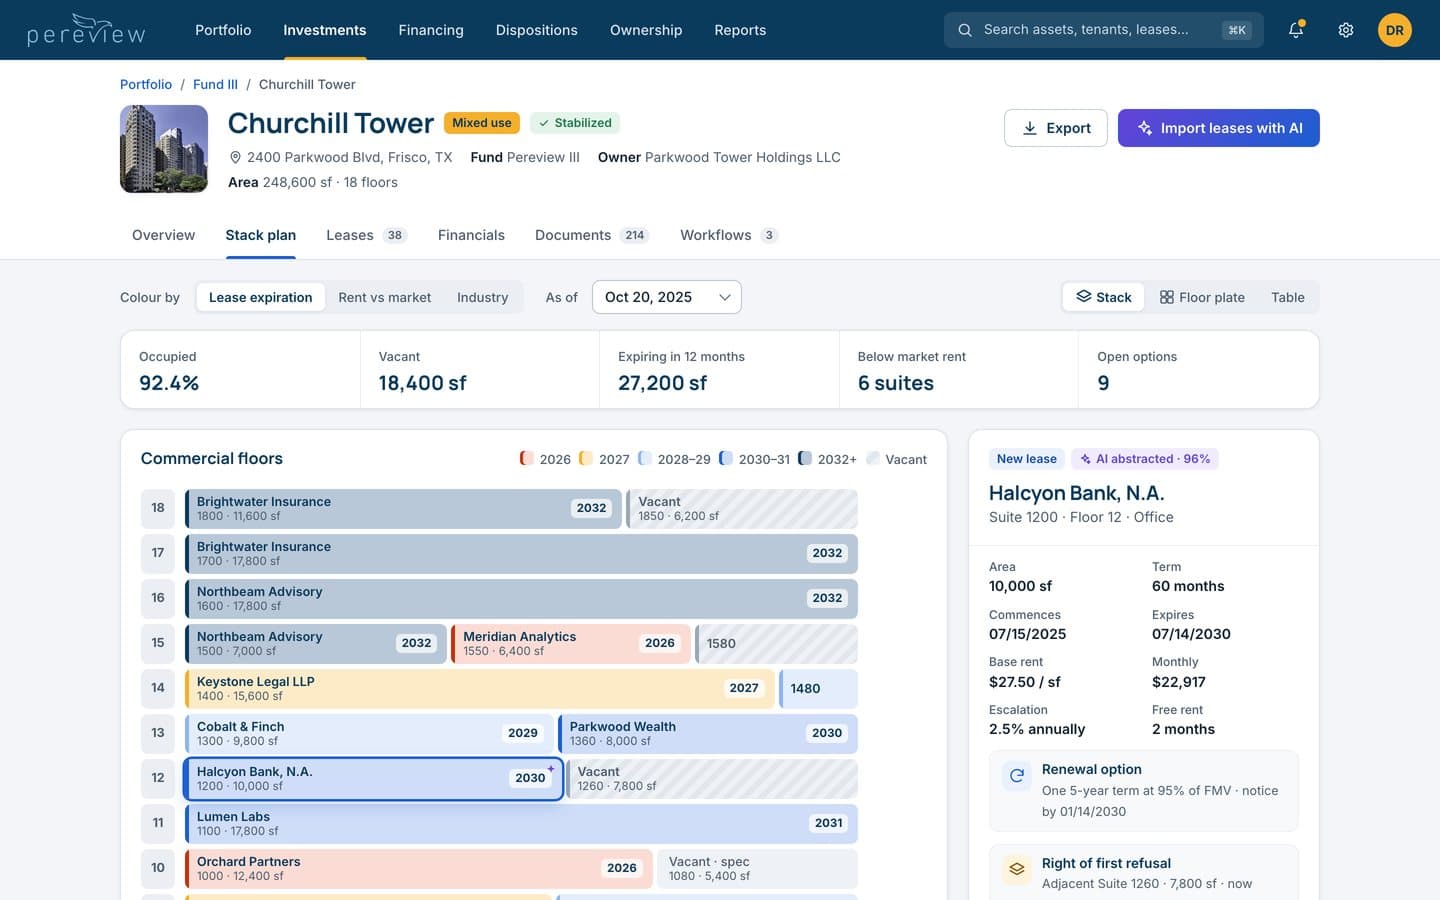This screenshot has width=1440, height=900.
Task: Click the location pin icon by address
Action: (x=236, y=157)
